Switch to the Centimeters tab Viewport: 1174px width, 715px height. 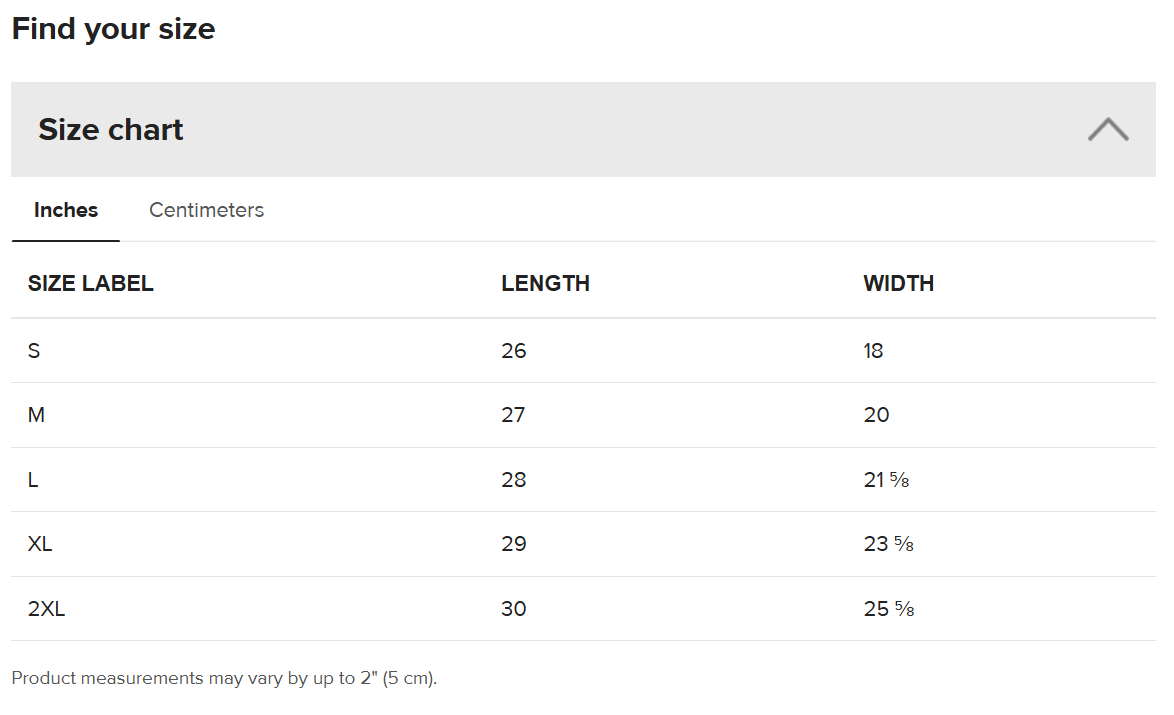click(x=206, y=210)
